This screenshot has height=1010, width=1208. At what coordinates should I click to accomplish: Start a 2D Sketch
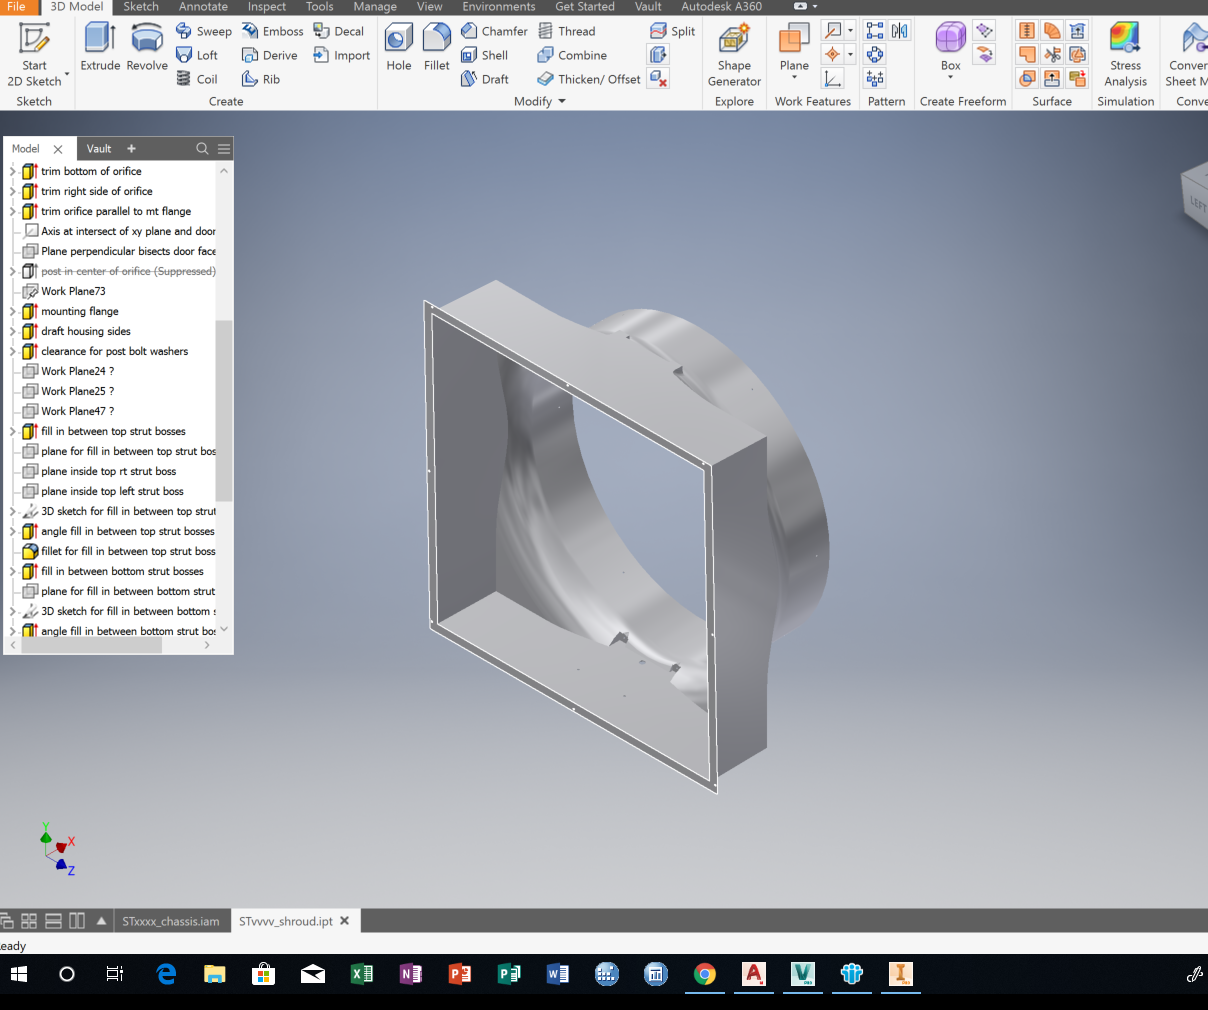(x=34, y=54)
